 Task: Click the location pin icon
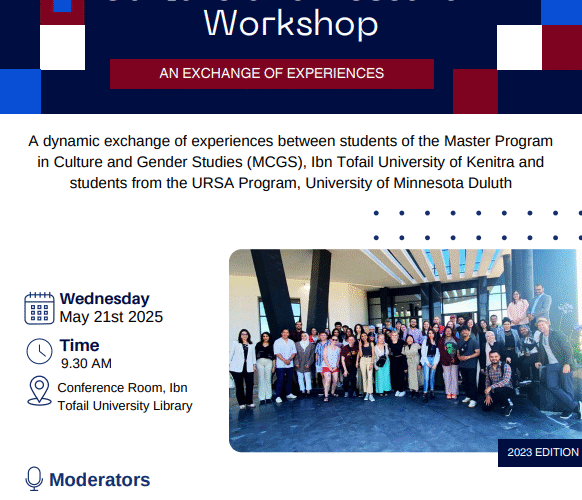(x=39, y=390)
